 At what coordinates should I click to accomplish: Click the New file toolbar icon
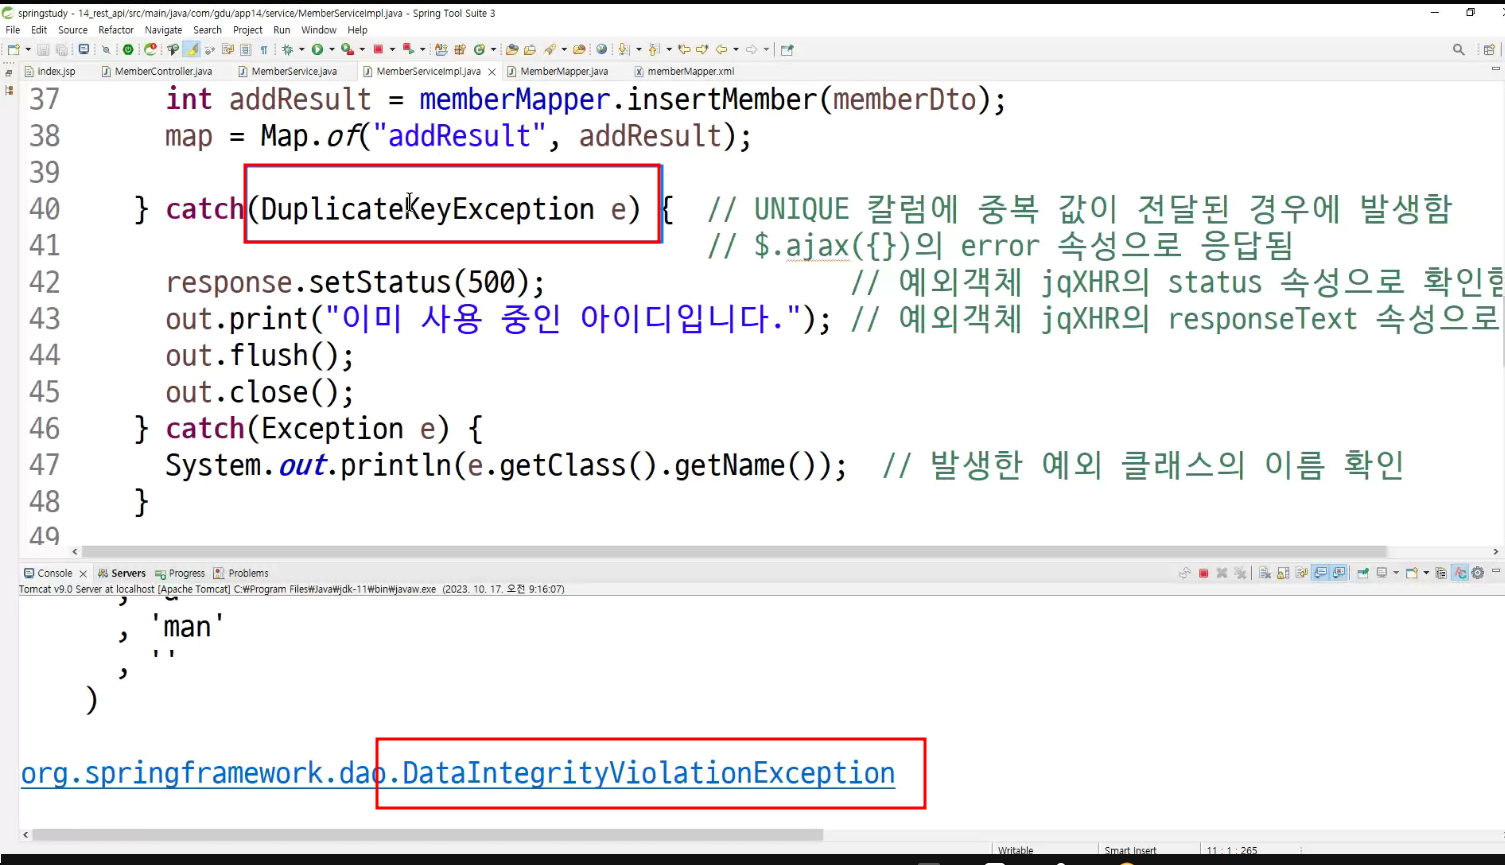tap(13, 49)
